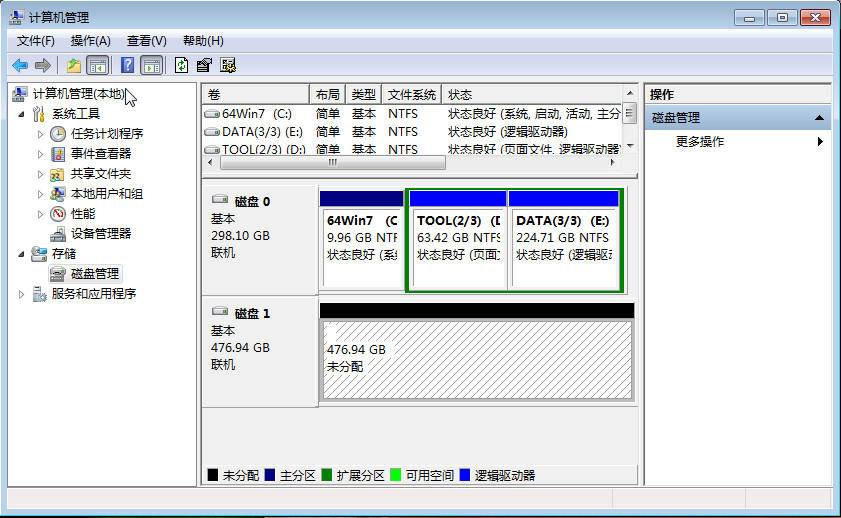Viewport: 841px width, 518px height.
Task: Expand the 服务和应用程序 node
Action: tap(21, 294)
